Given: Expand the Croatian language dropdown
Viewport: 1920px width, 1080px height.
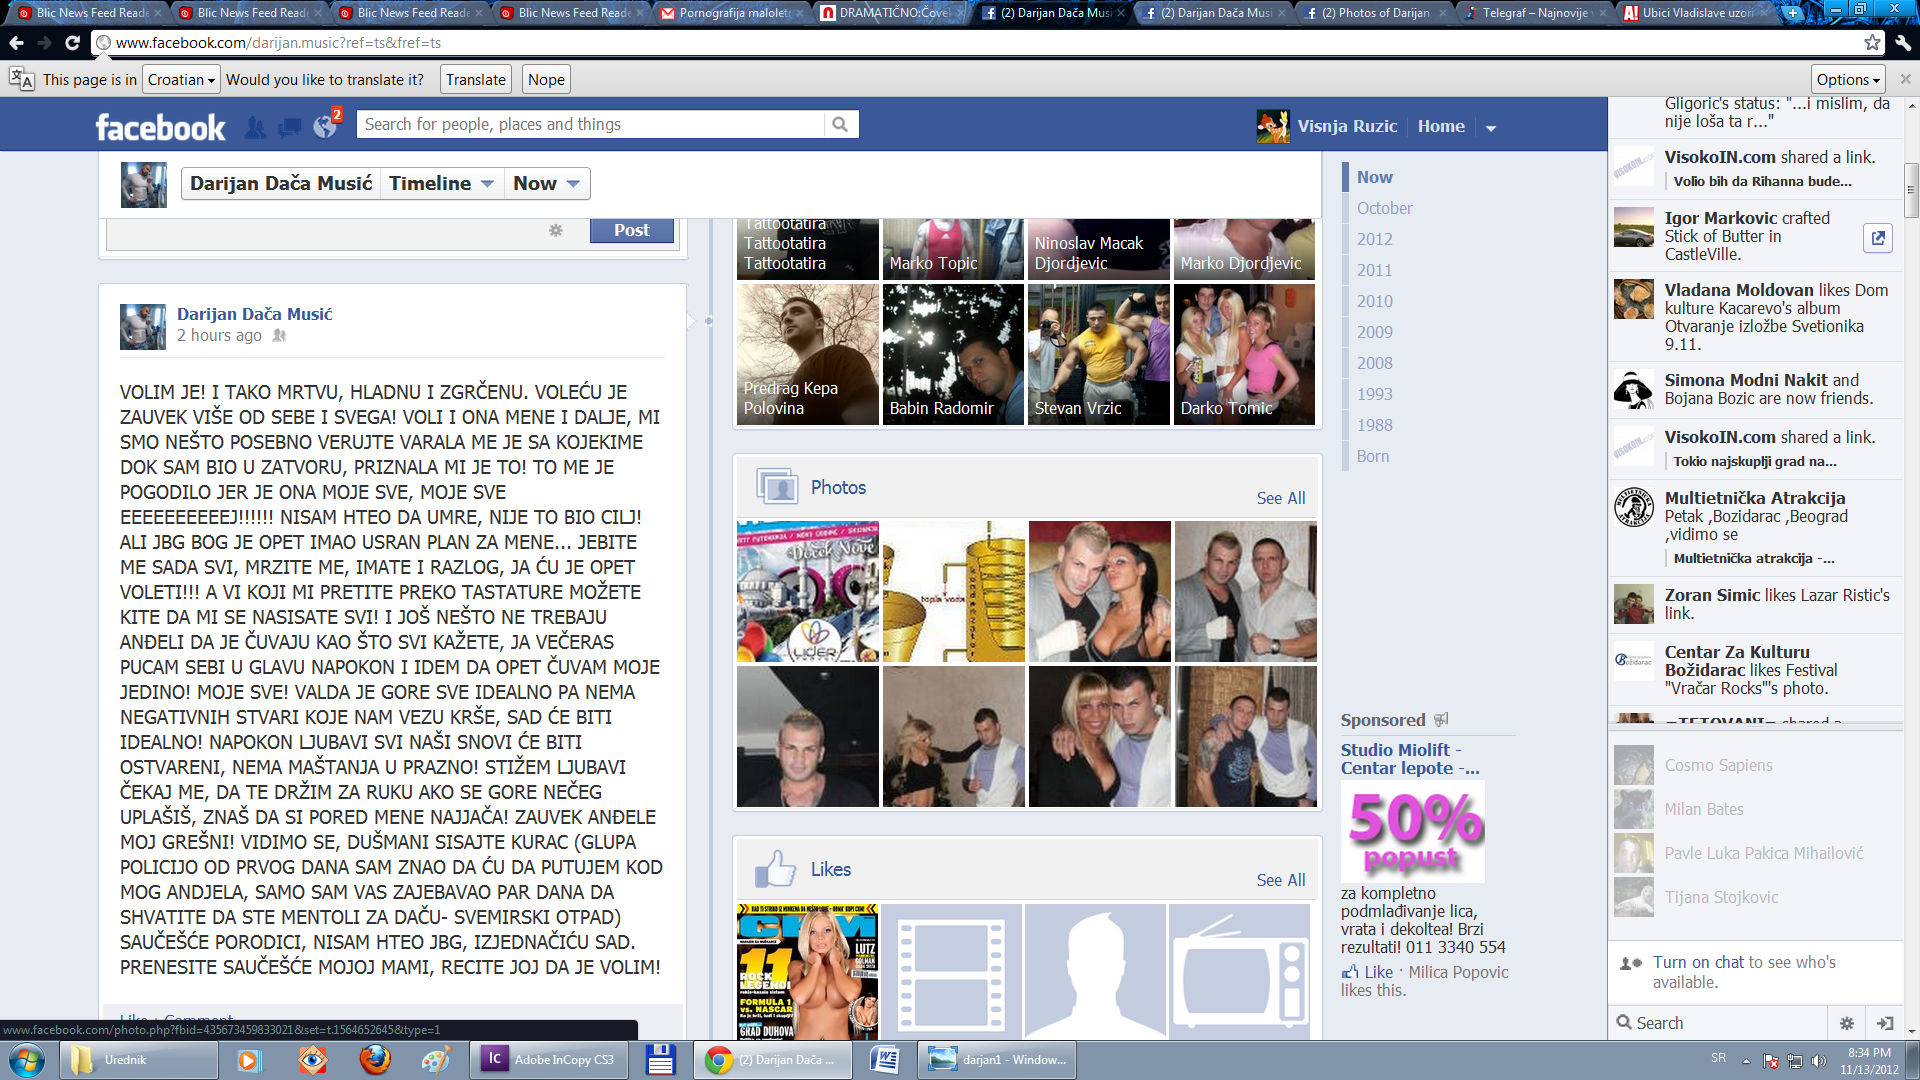Looking at the screenshot, I should [181, 80].
